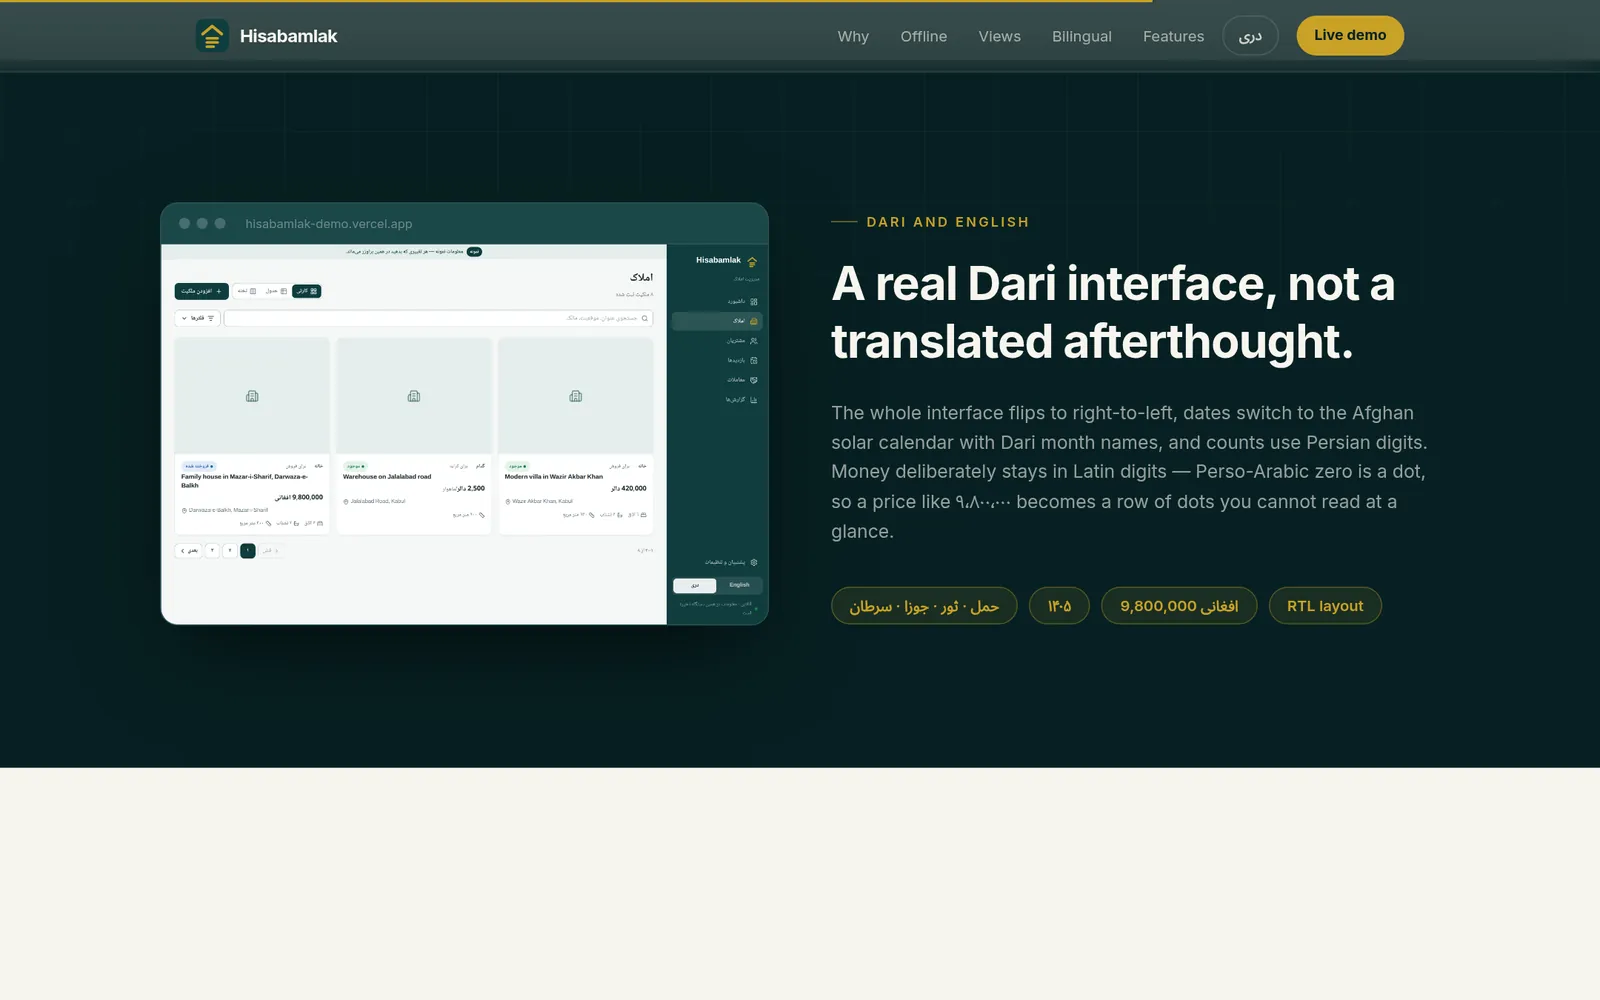Click the DARI AND ENGLISH section label
This screenshot has width=1600, height=1000.
pos(948,222)
